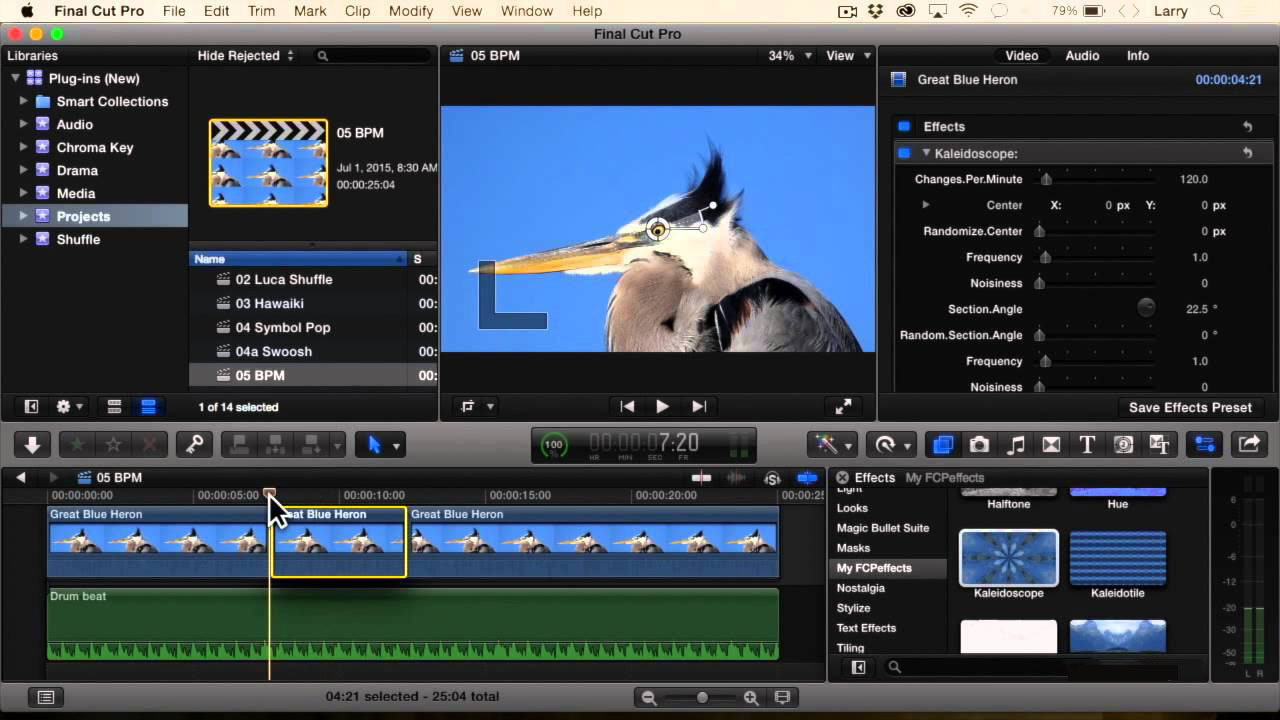Select the Stylize effects category
The width and height of the screenshot is (1280, 720).
click(853, 608)
